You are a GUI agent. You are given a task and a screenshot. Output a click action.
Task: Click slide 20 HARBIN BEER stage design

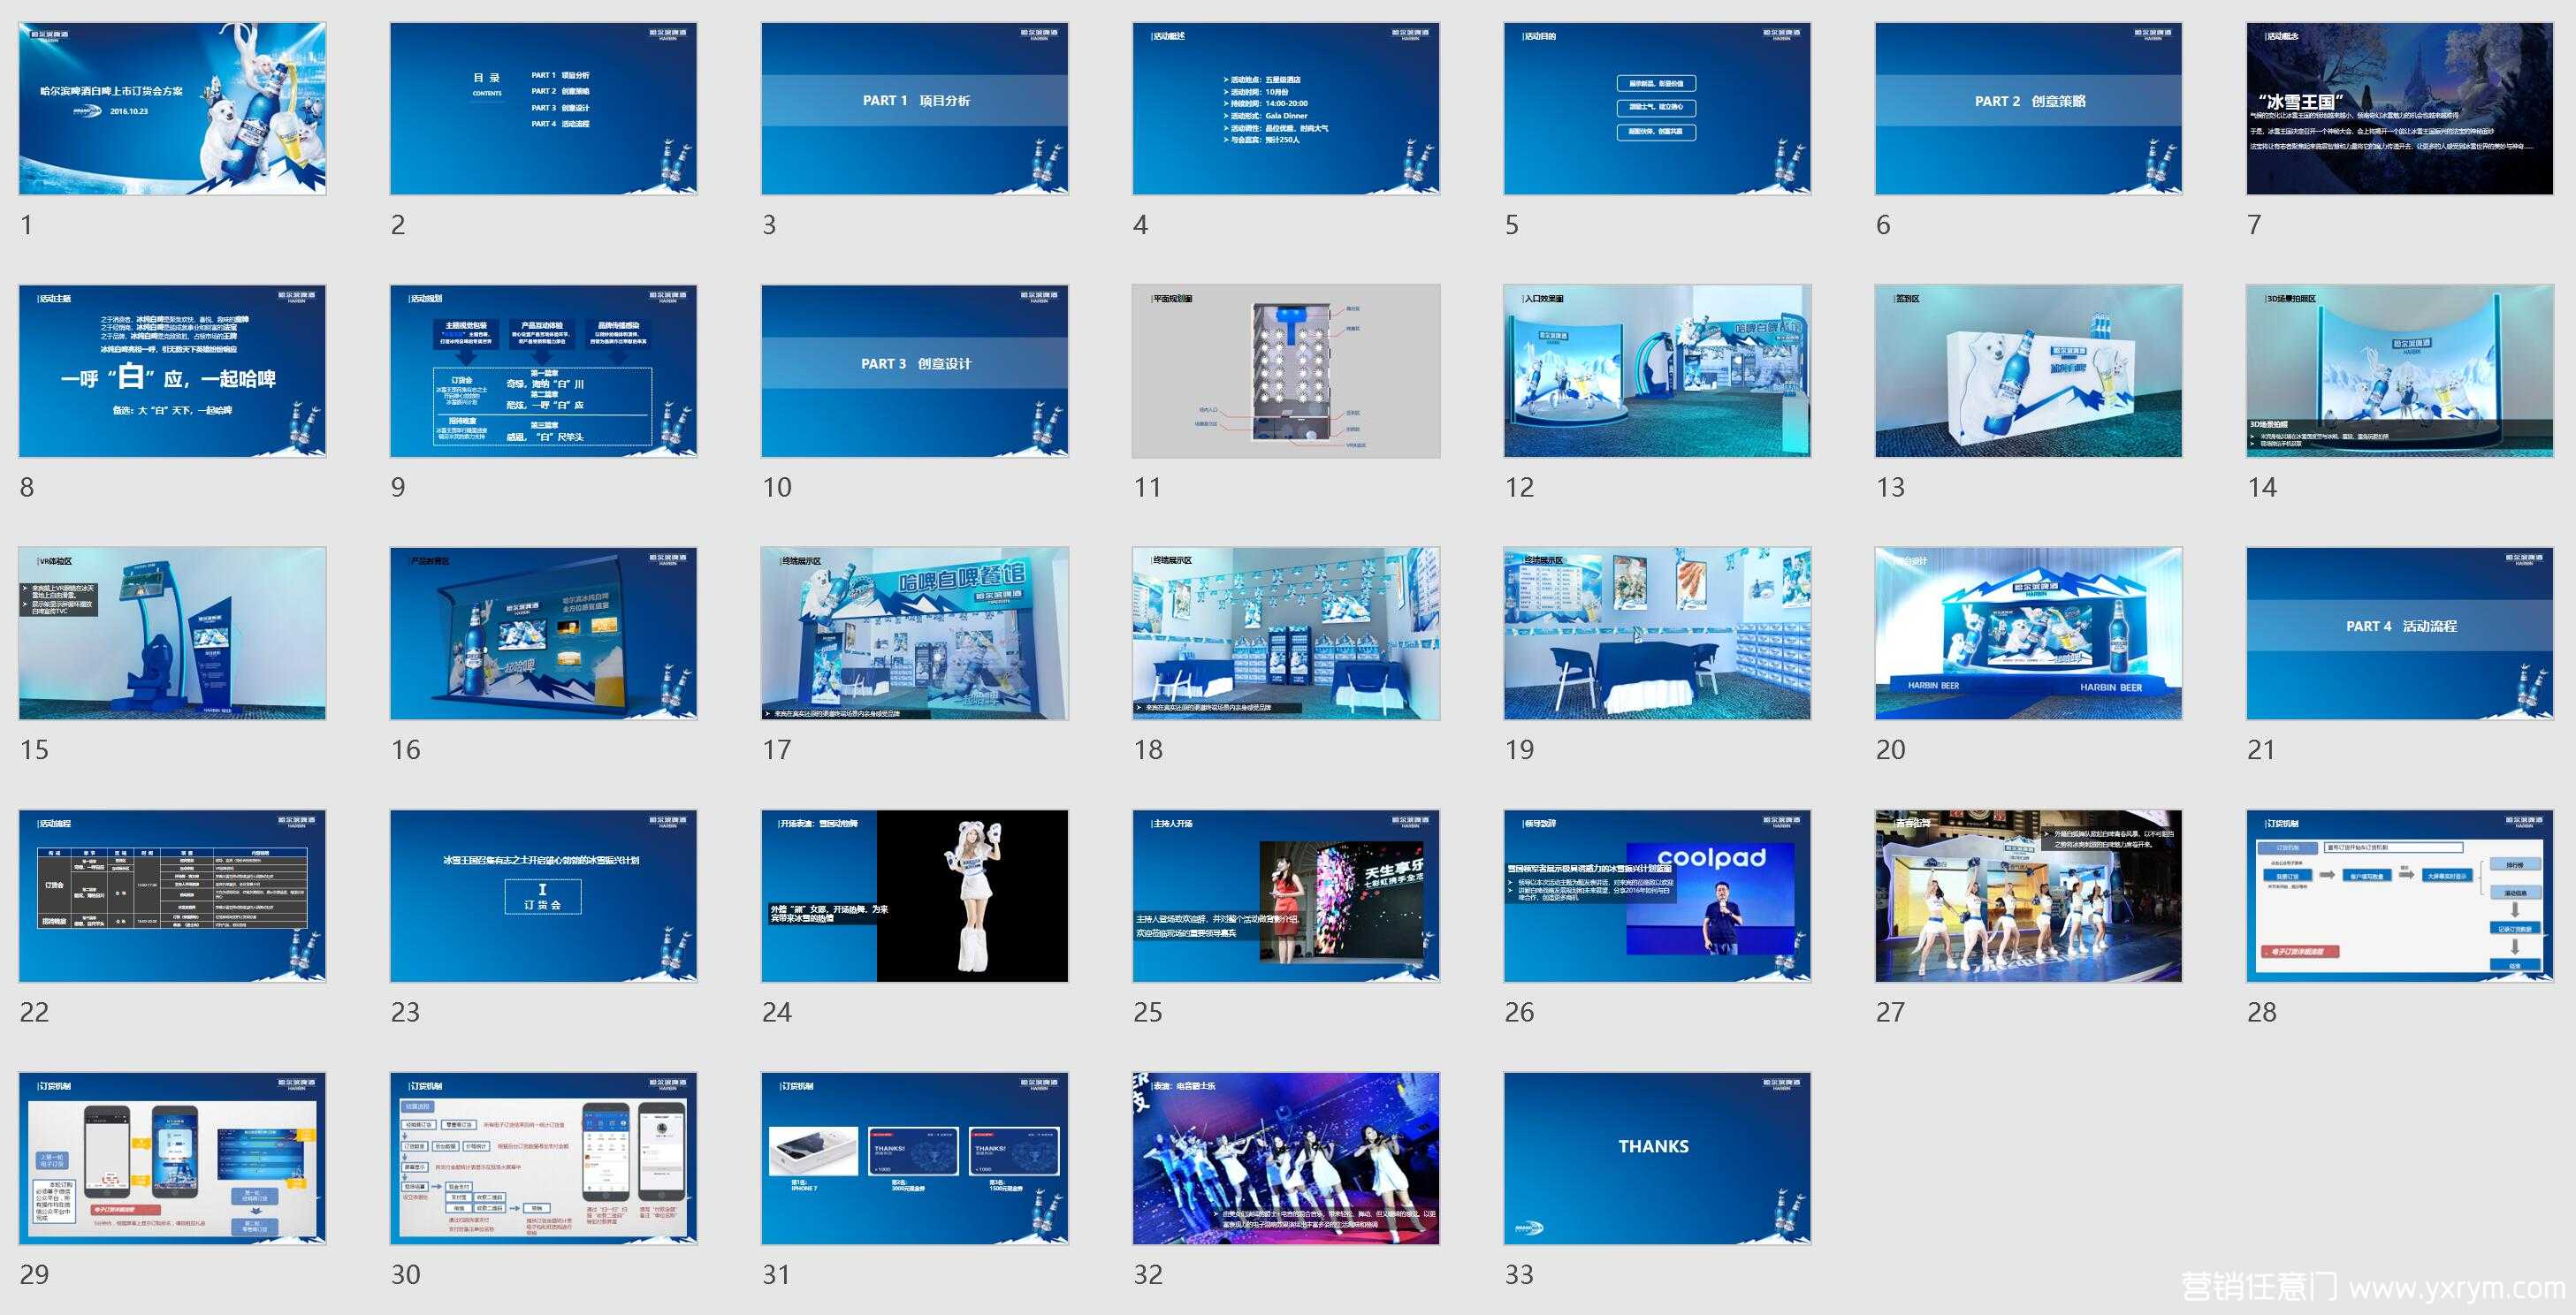[x=2028, y=633]
